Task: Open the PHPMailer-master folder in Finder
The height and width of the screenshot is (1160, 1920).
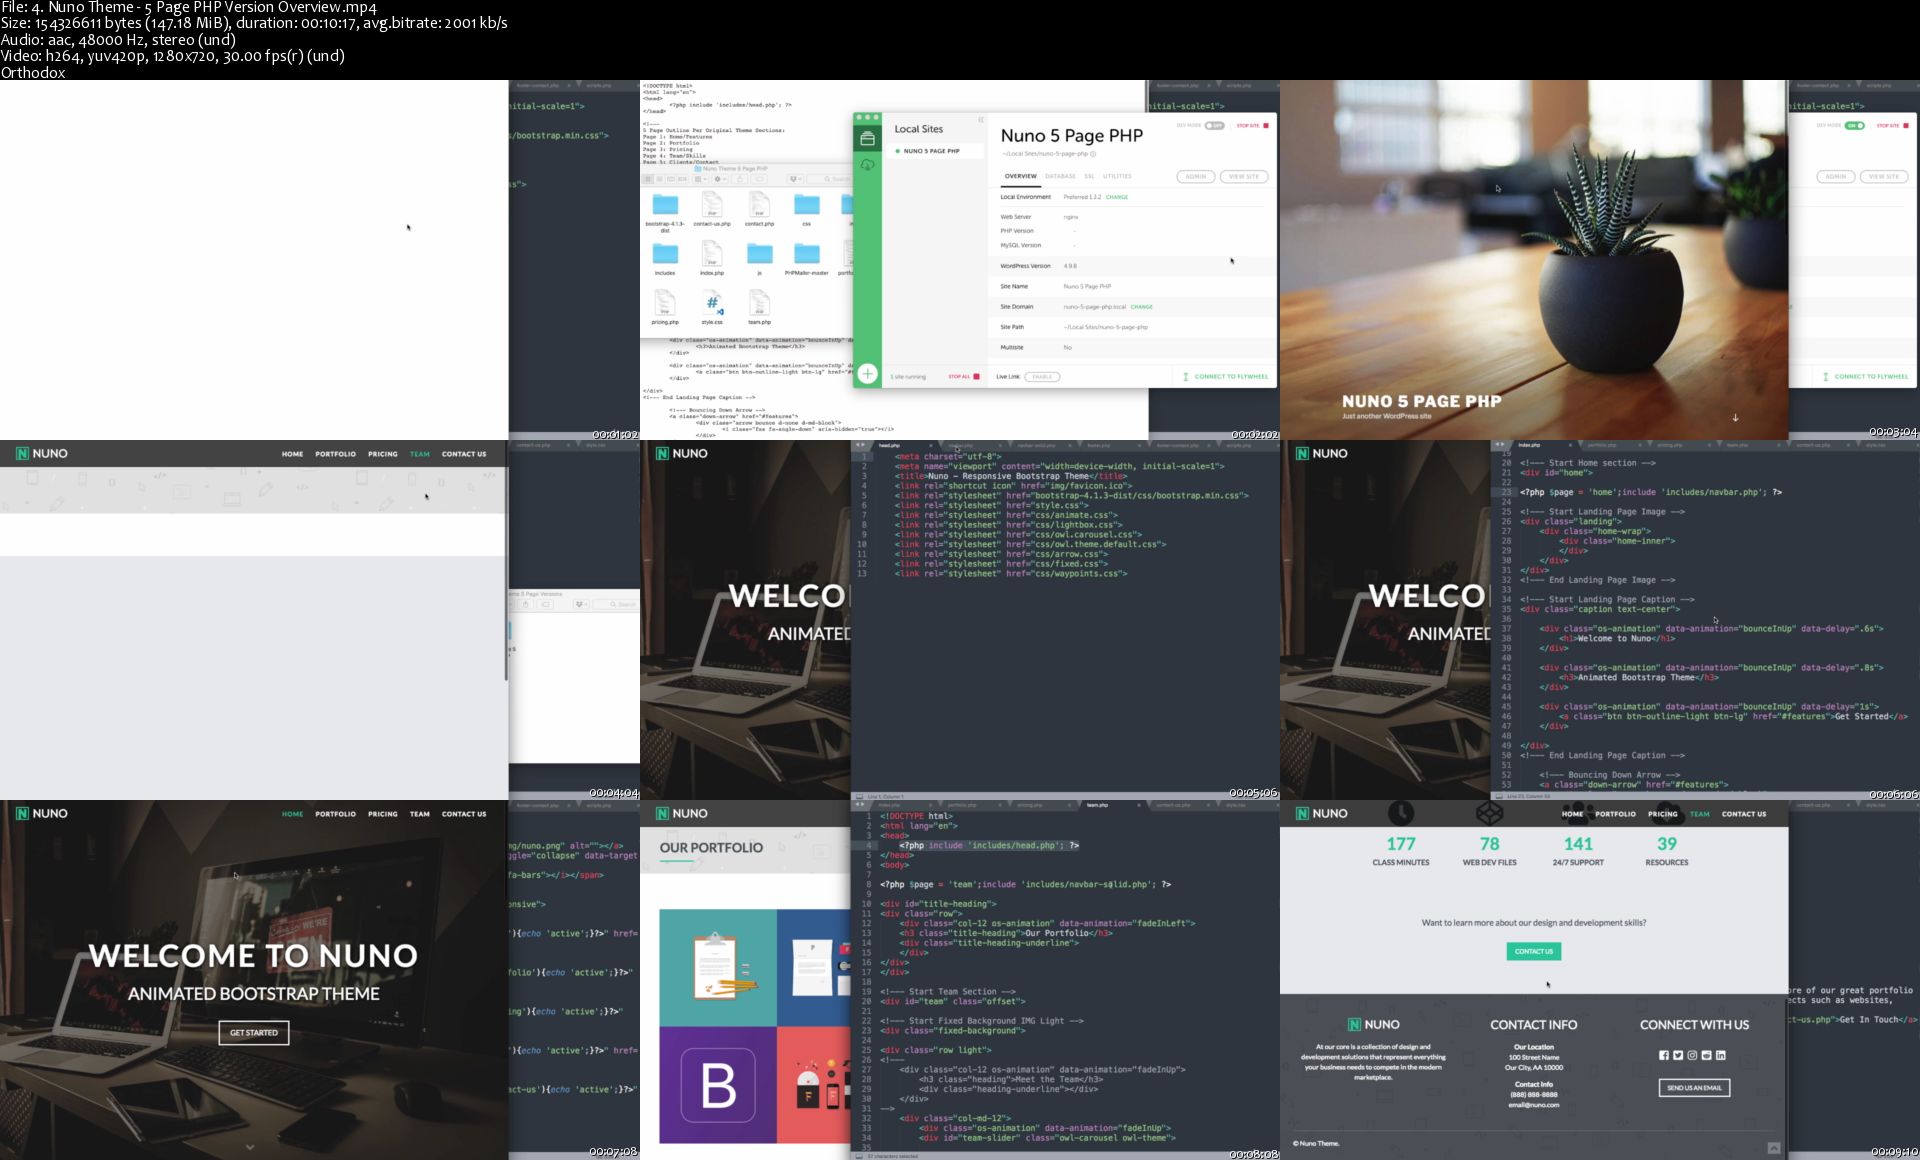Action: point(807,254)
